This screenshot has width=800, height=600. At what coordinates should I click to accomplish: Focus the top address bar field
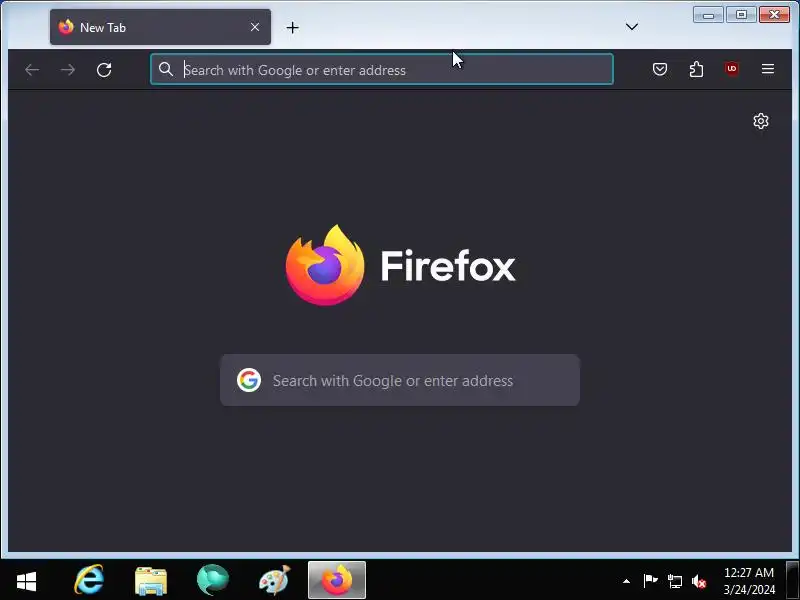[x=382, y=69]
